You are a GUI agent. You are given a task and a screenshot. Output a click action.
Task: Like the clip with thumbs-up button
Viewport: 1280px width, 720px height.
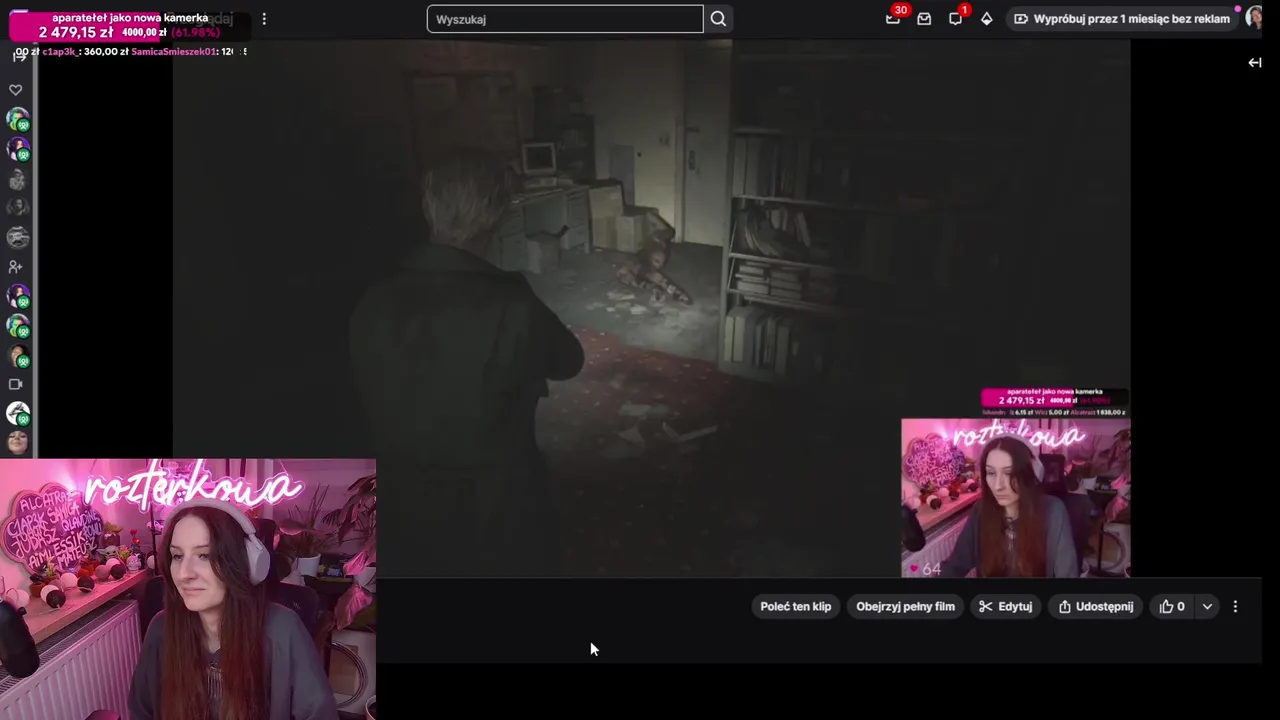tap(1172, 606)
